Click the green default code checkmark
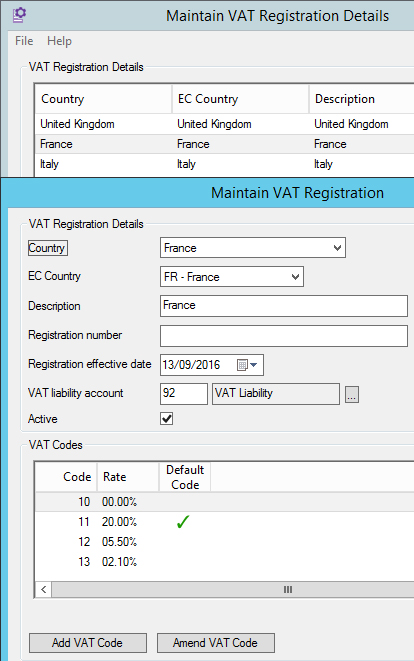Image resolution: width=414 pixels, height=661 pixels. 183,522
